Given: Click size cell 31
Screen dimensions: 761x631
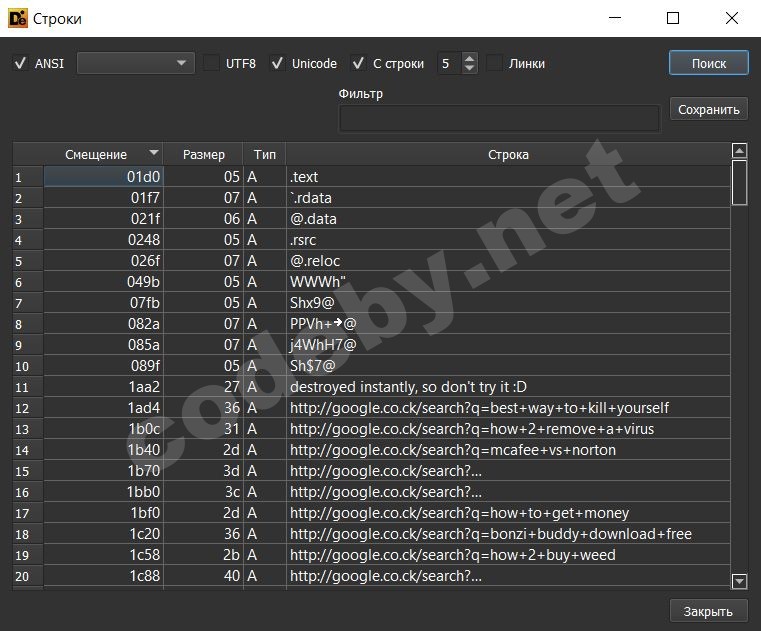Looking at the screenshot, I should (203, 429).
